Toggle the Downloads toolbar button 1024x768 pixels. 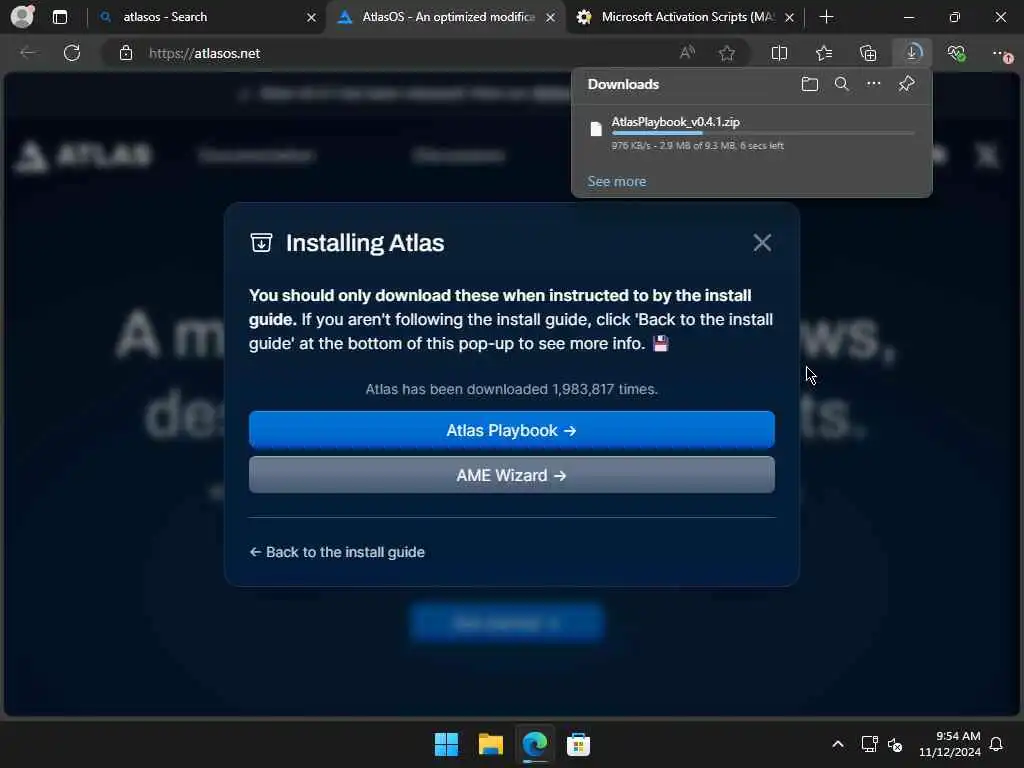[x=912, y=52]
